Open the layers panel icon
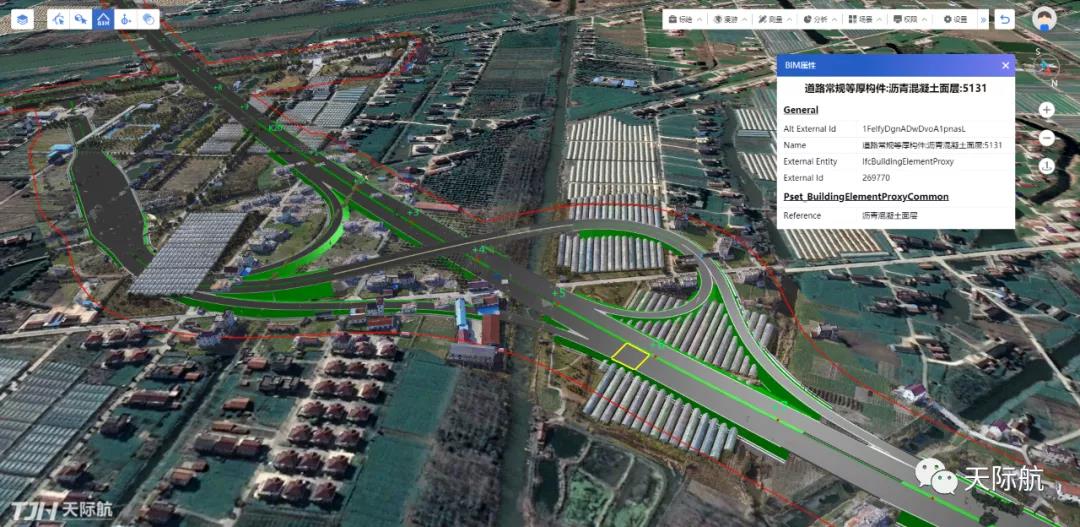 point(24,19)
